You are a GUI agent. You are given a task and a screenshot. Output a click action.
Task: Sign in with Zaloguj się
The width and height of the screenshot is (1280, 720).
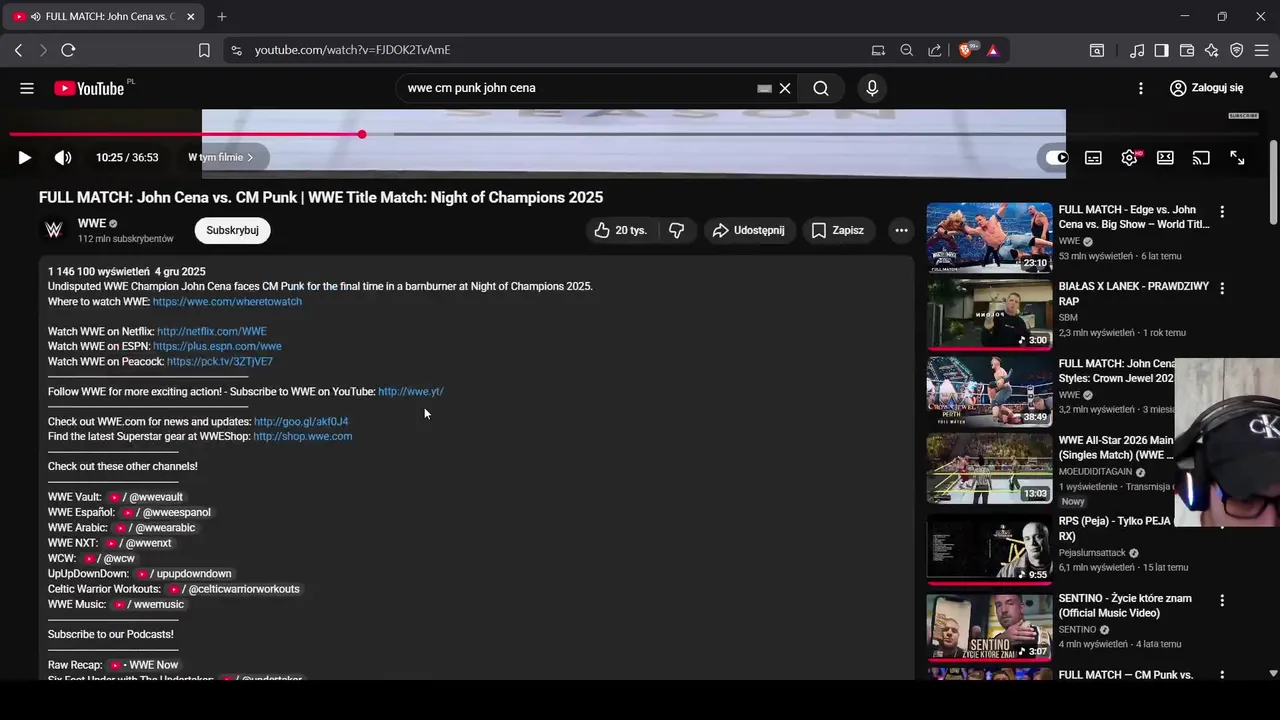[1206, 88]
